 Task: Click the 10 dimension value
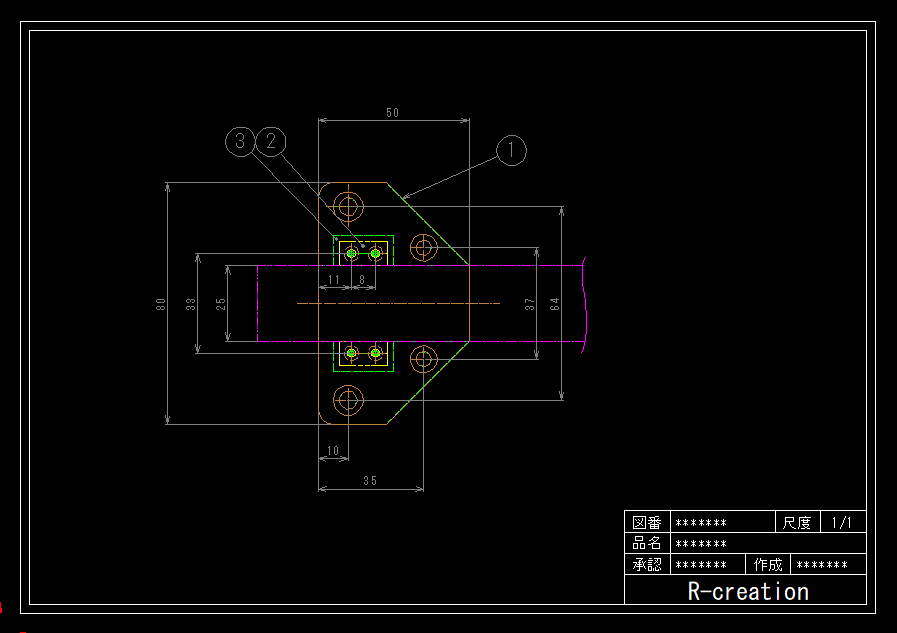pos(333,451)
